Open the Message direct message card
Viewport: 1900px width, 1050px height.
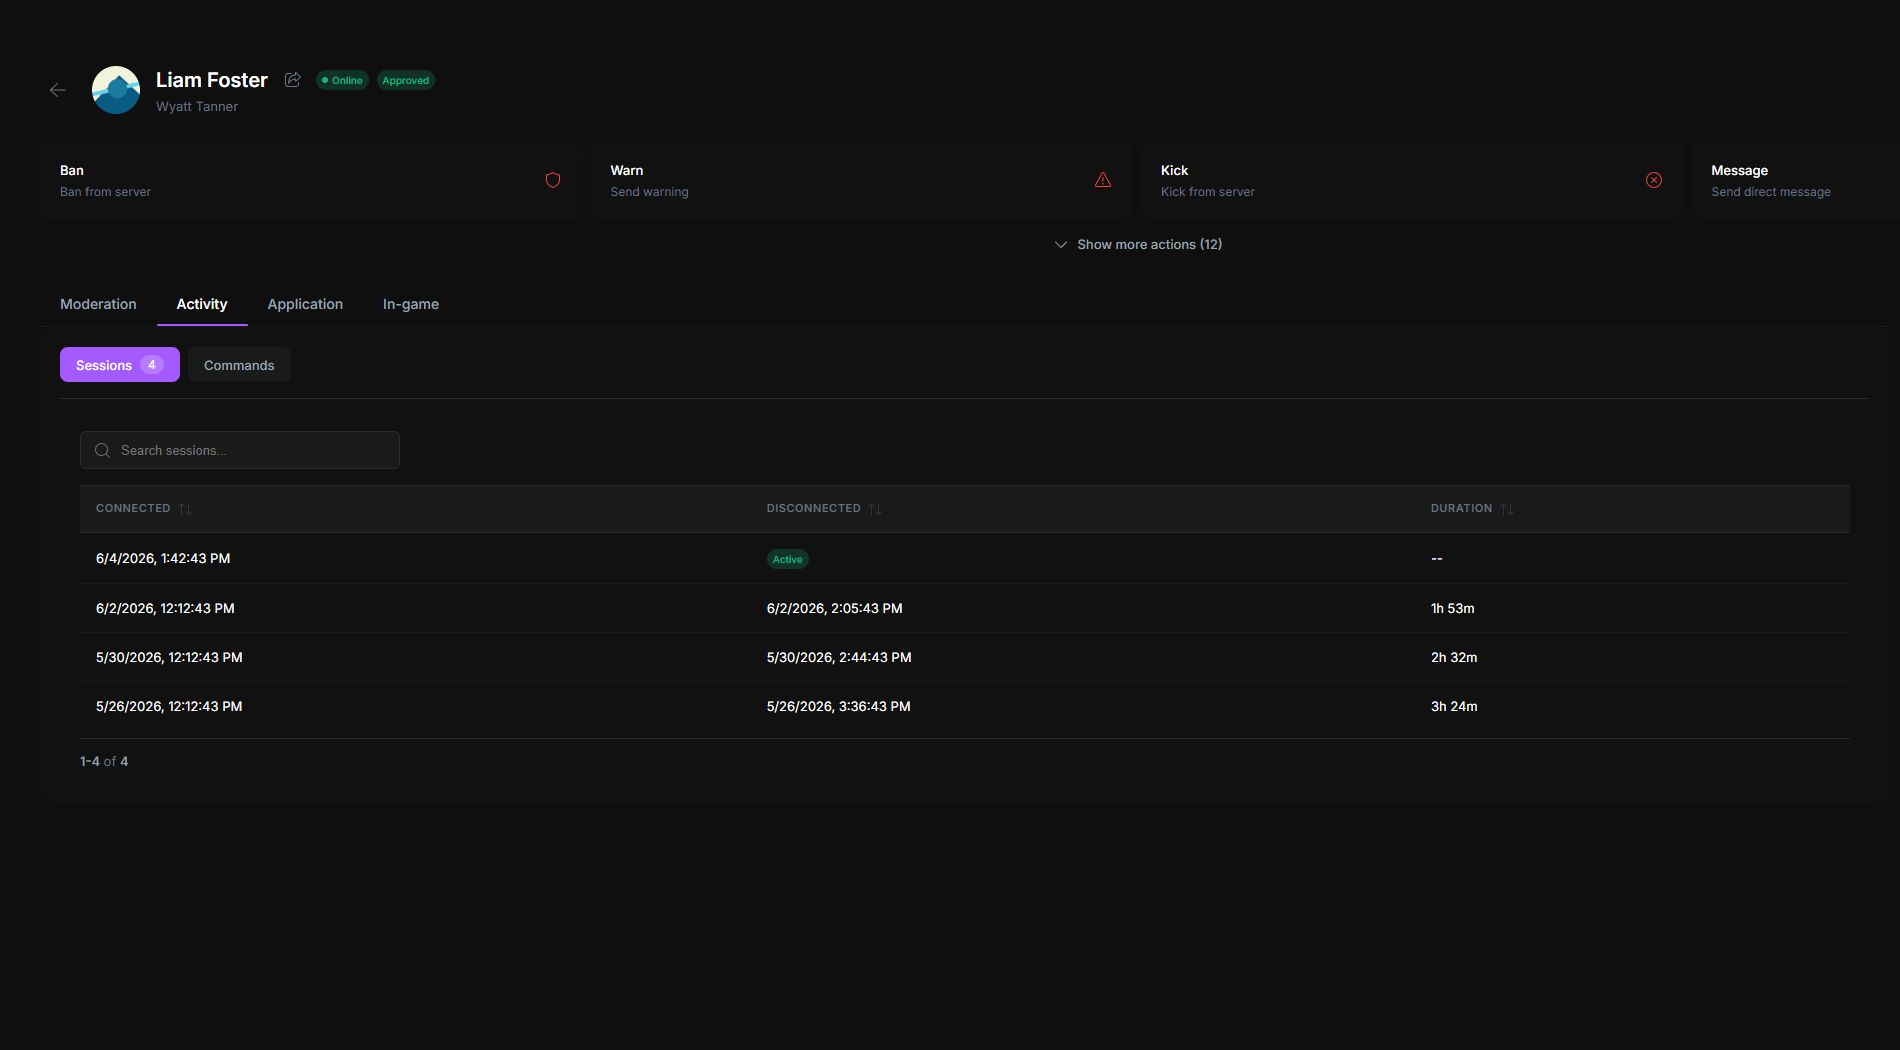click(1796, 180)
